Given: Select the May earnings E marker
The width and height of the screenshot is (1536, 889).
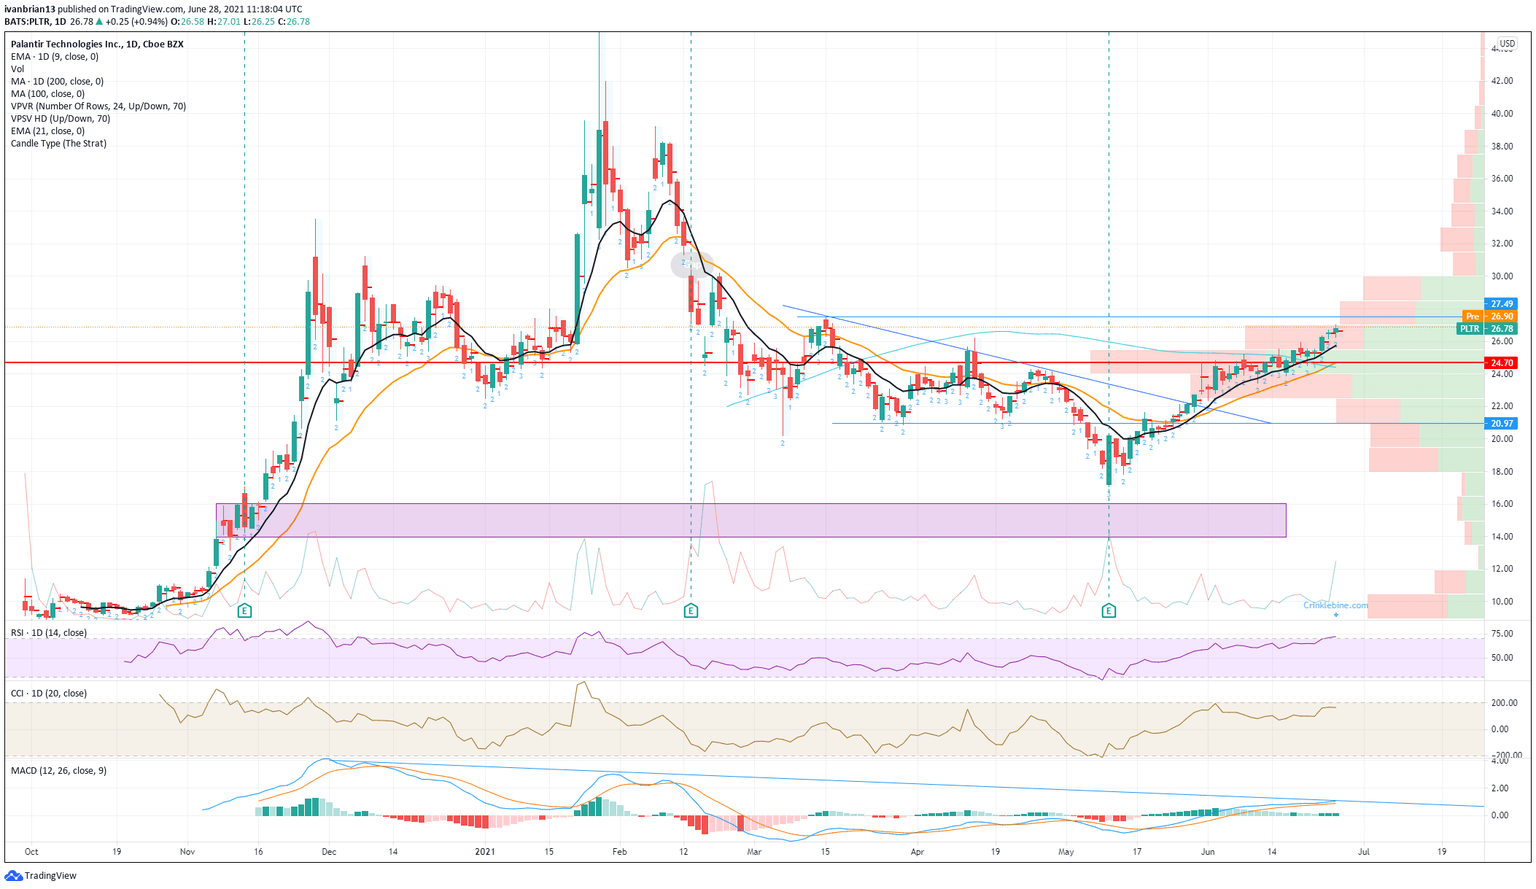Looking at the screenshot, I should (x=1109, y=610).
